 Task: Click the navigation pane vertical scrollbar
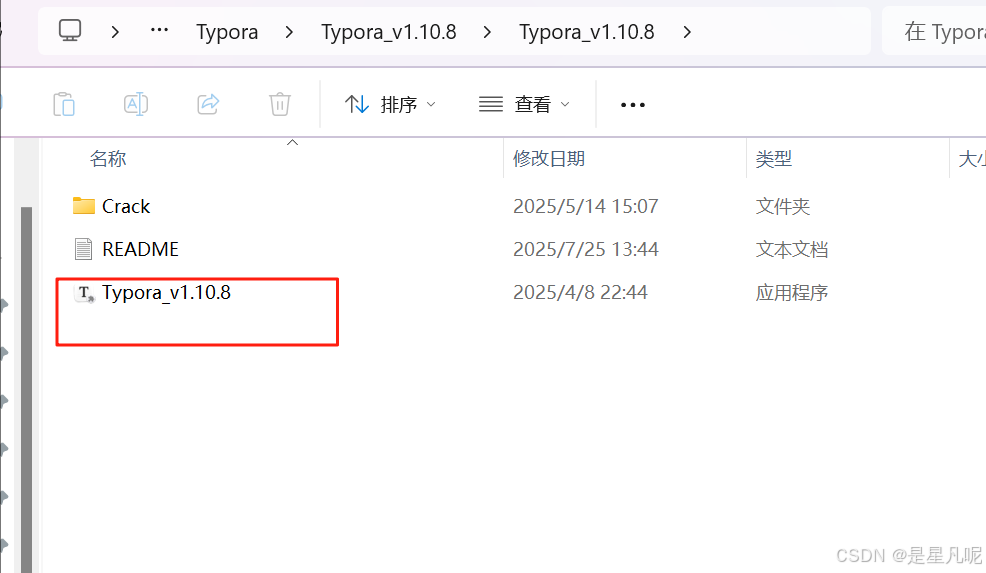click(26, 389)
